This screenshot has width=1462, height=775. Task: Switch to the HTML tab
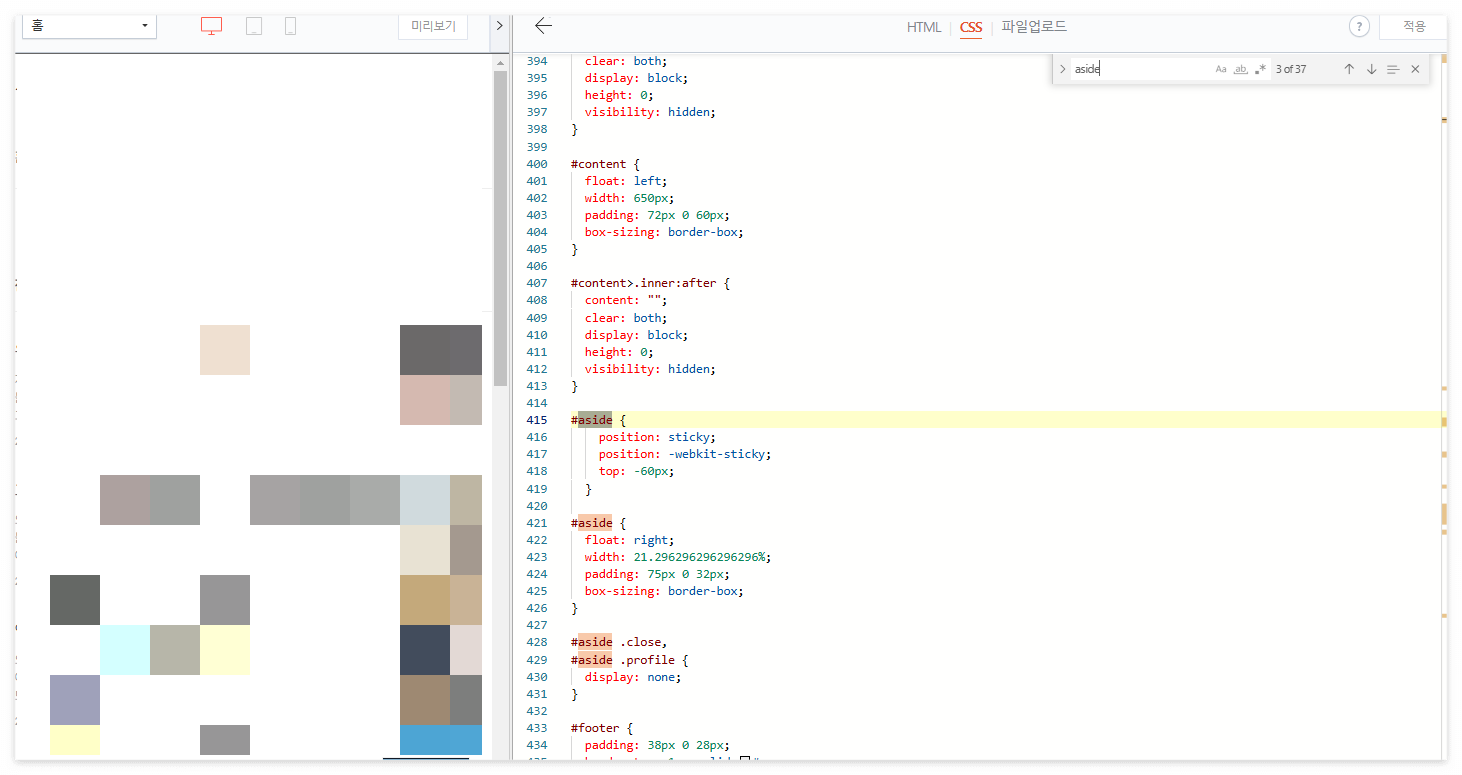pos(924,27)
